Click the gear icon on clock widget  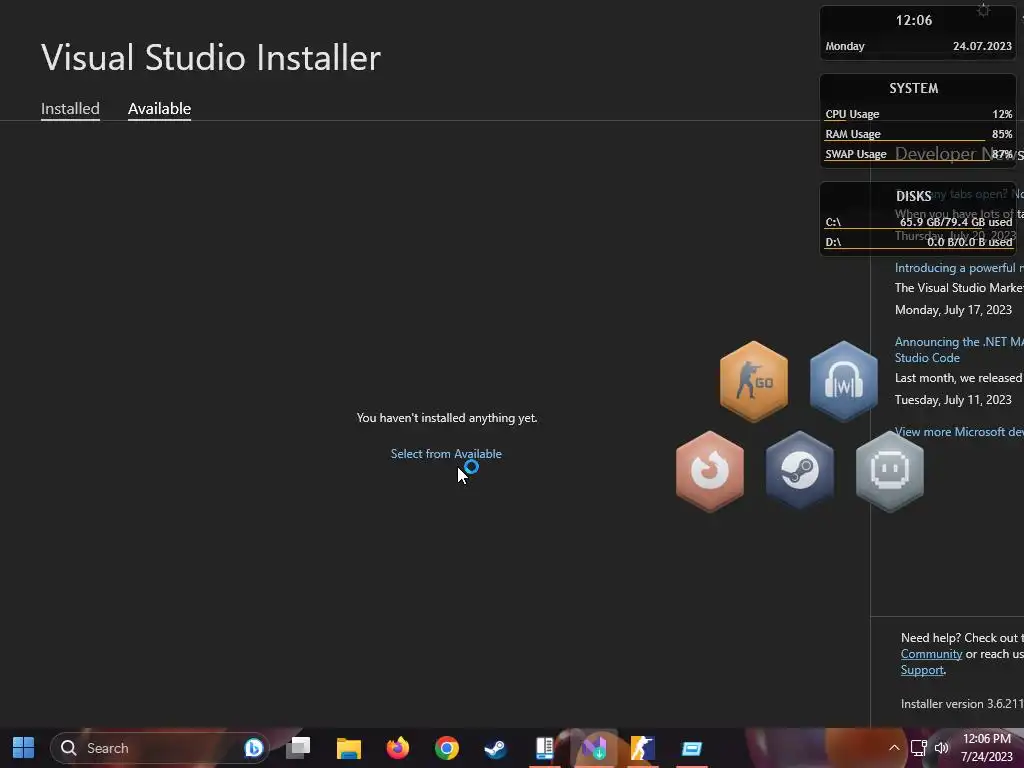(984, 10)
